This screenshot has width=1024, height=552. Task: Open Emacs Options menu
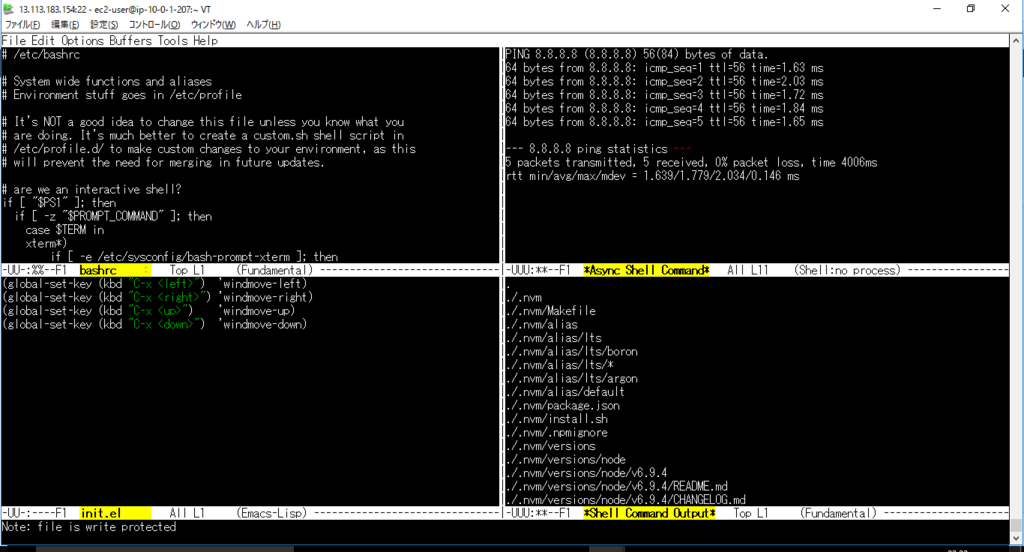[x=82, y=41]
